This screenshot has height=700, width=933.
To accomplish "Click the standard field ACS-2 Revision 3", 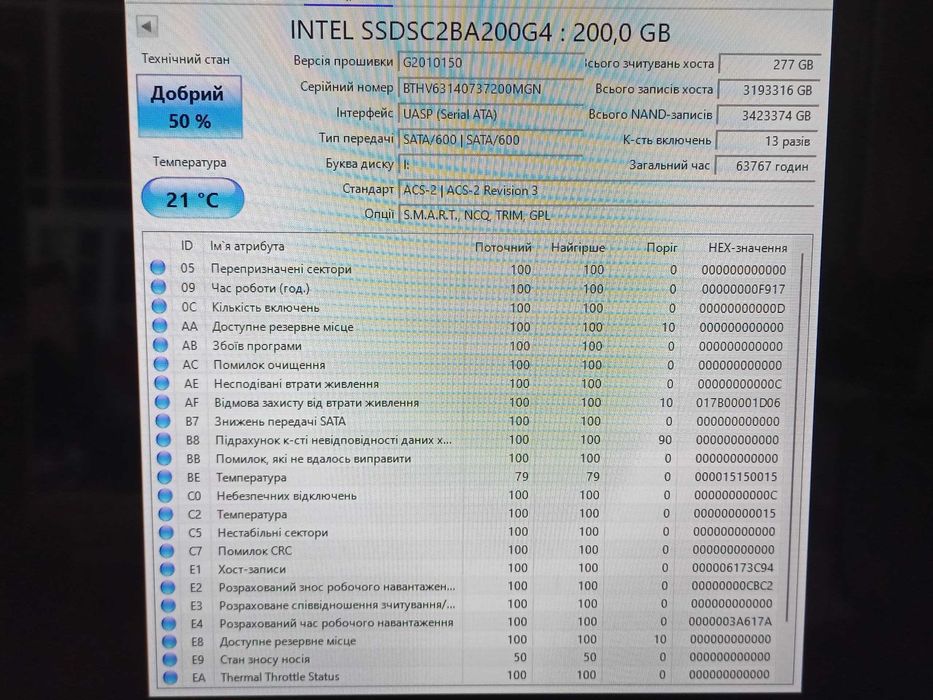I will tap(606, 190).
